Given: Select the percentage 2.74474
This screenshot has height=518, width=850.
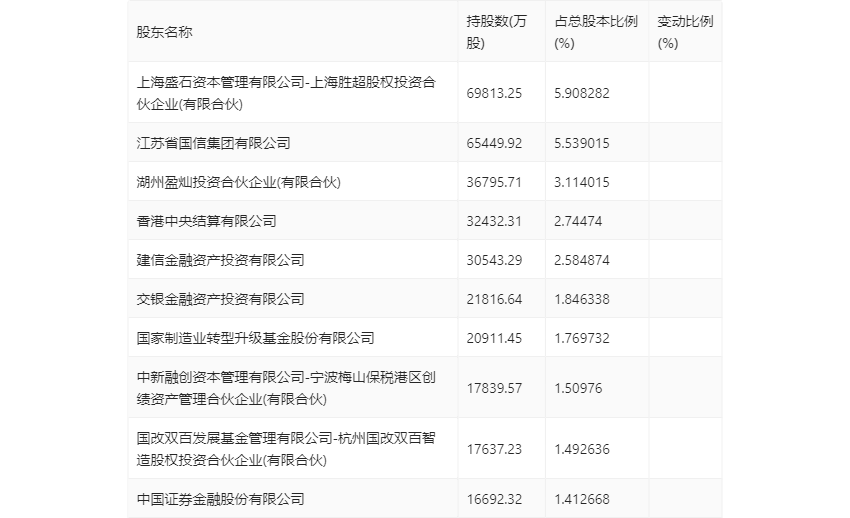Looking at the screenshot, I should tap(578, 221).
